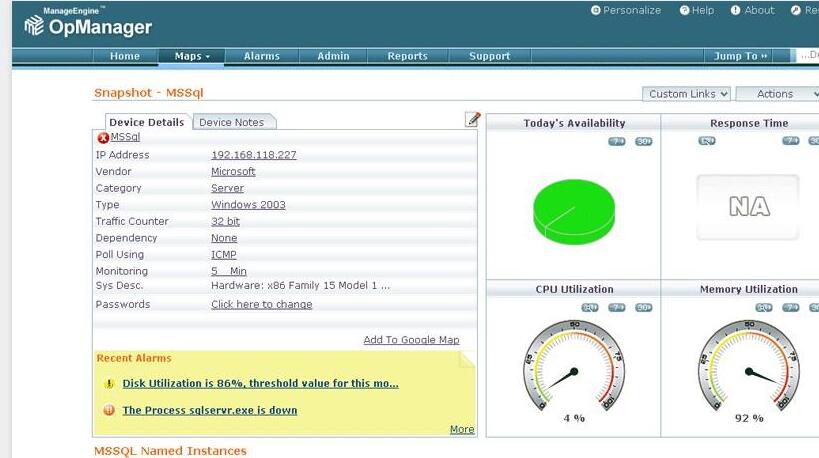Click the Windows 2003 type link
This screenshot has width=819, height=458.
click(248, 205)
